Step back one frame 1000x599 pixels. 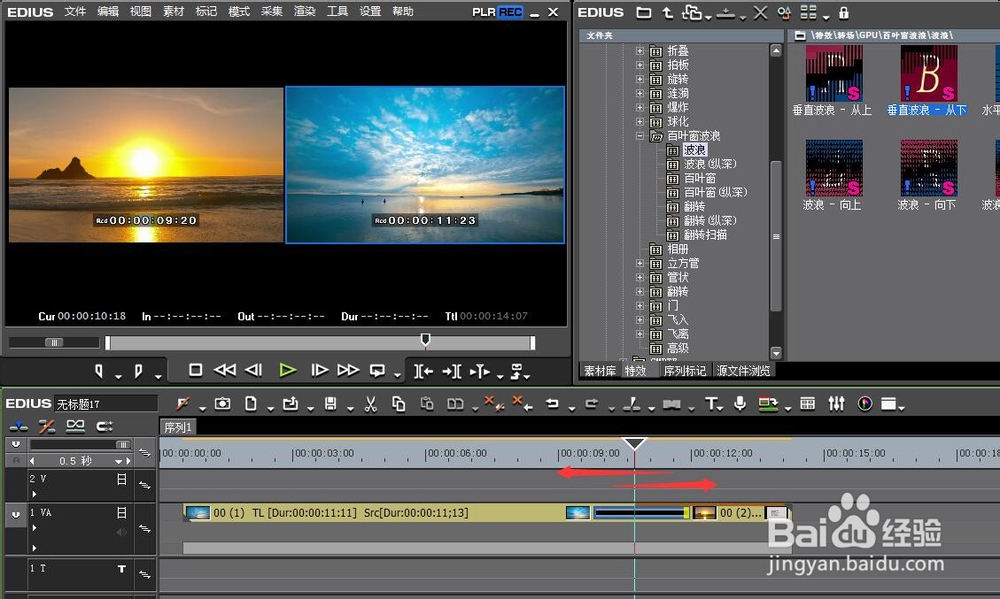pos(254,370)
